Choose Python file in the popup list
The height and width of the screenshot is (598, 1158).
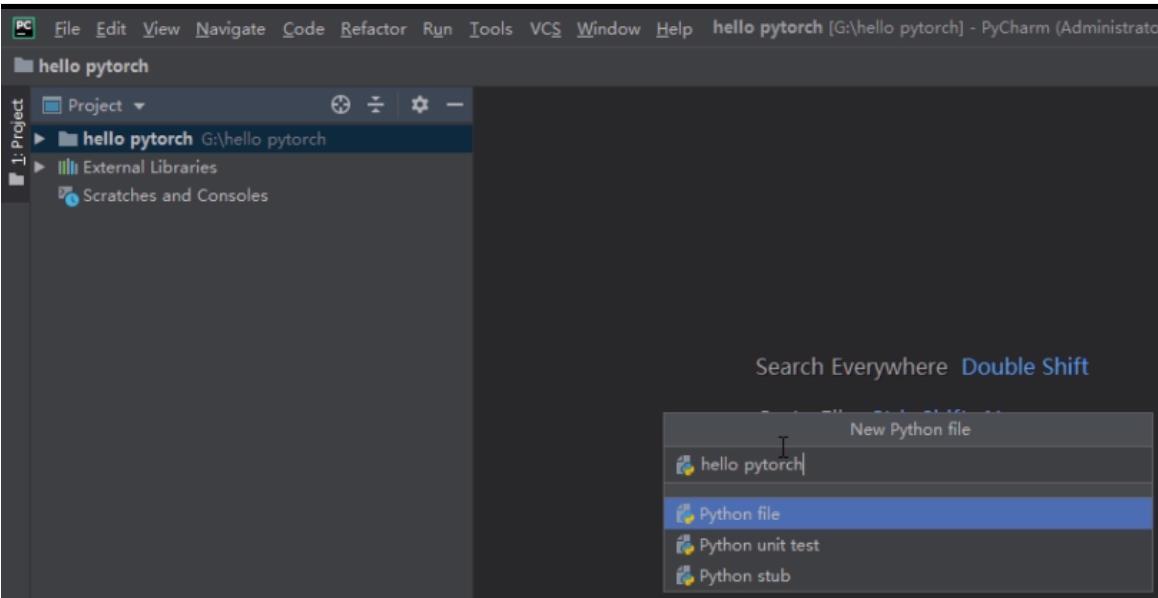[908, 514]
